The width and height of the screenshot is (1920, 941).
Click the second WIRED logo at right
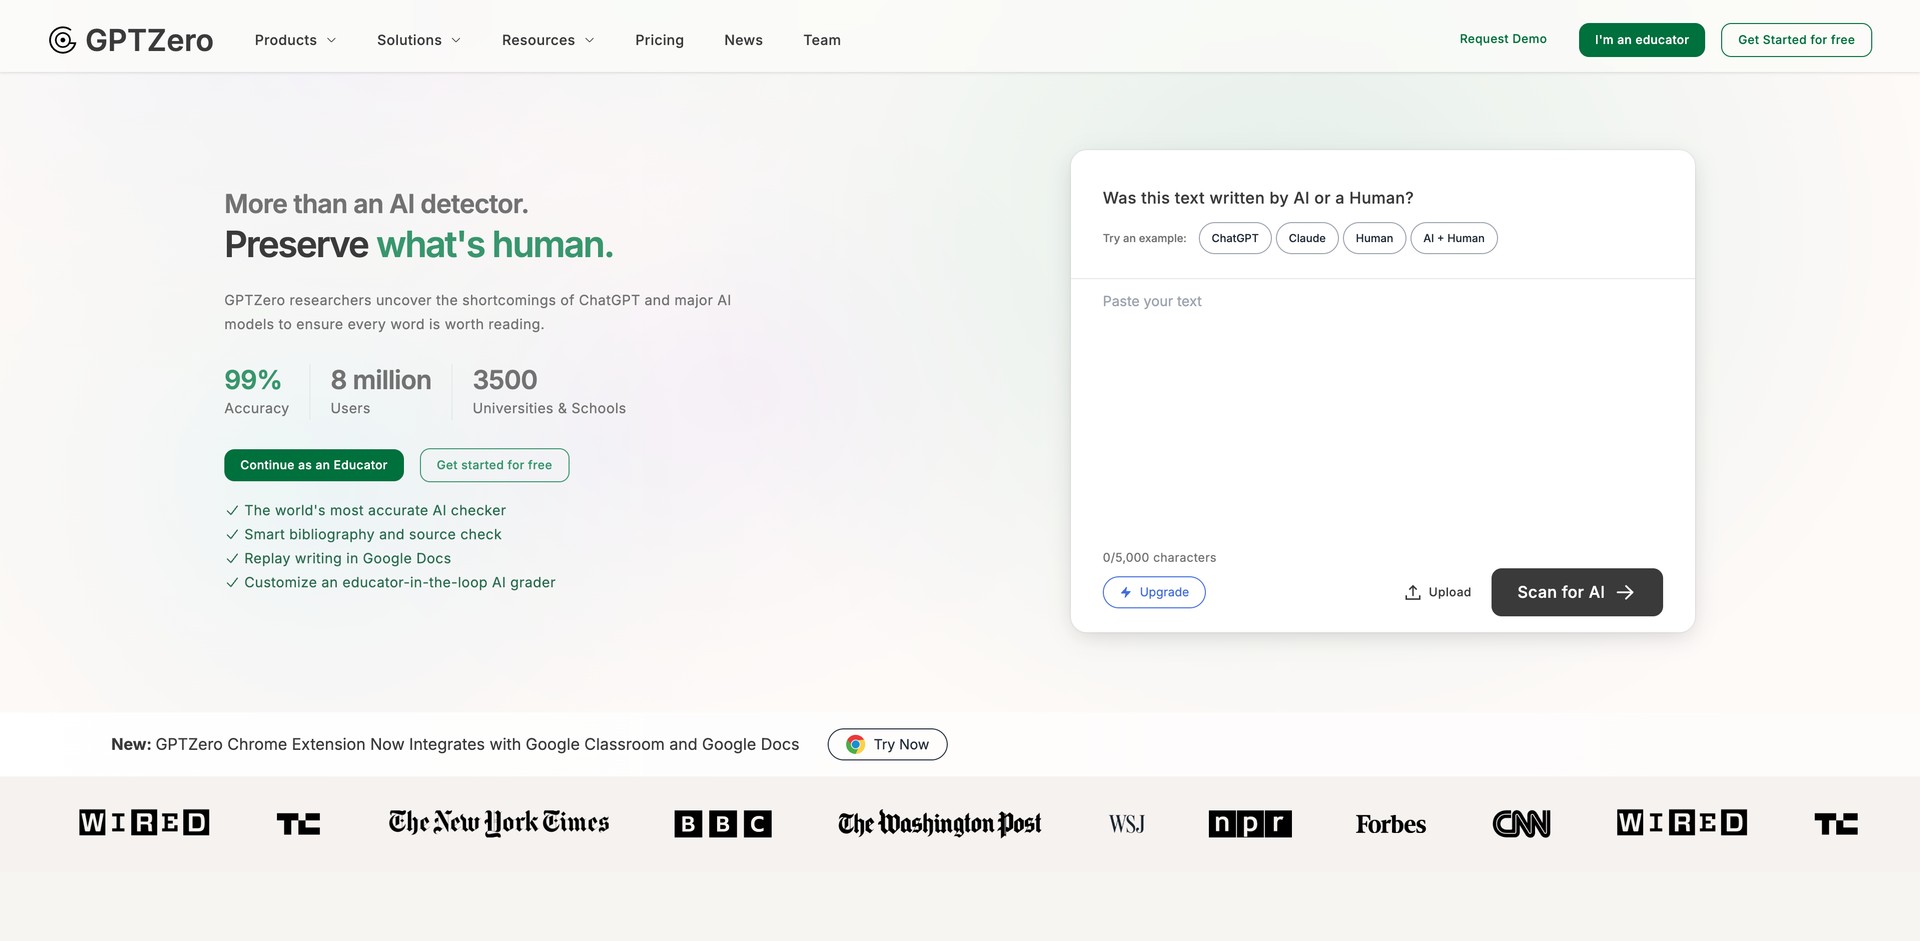tap(1682, 823)
